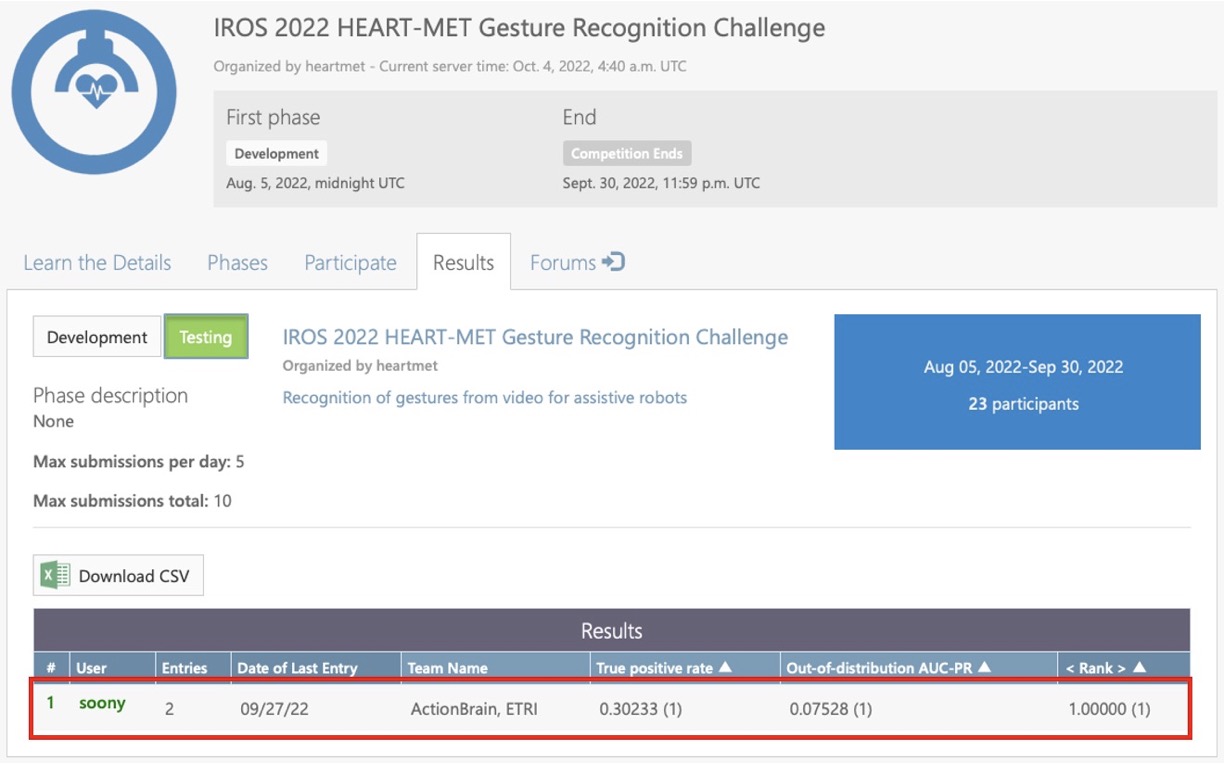Sort by Rank column arrow

[1140, 667]
